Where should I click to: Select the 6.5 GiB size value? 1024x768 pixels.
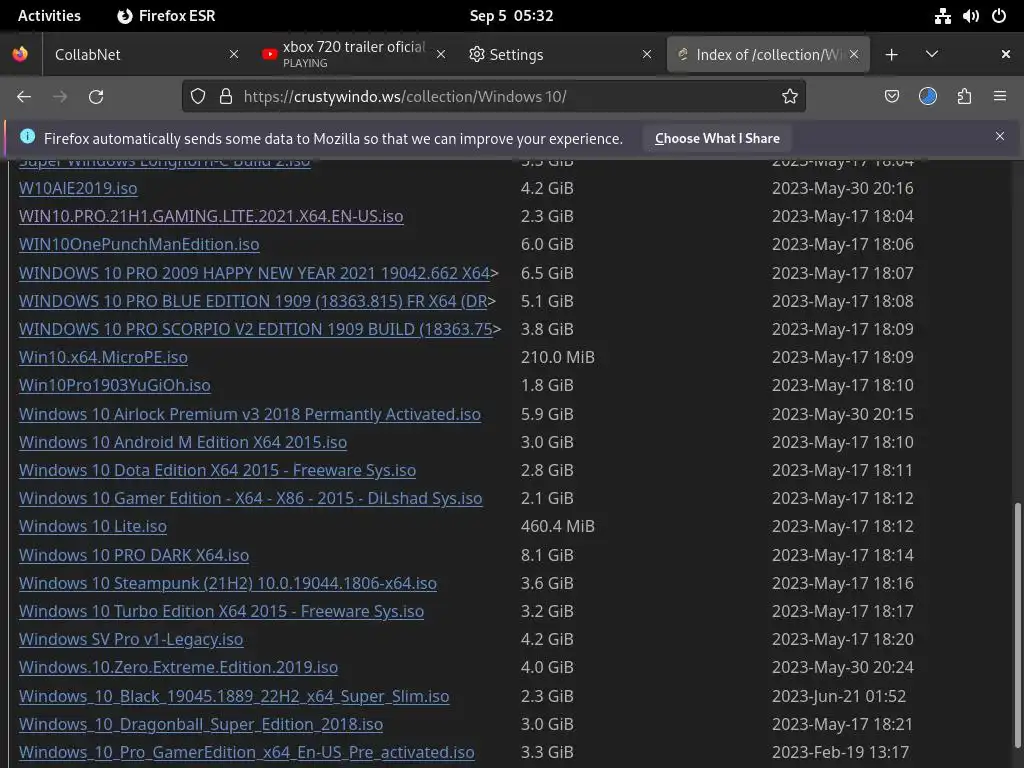pos(547,273)
